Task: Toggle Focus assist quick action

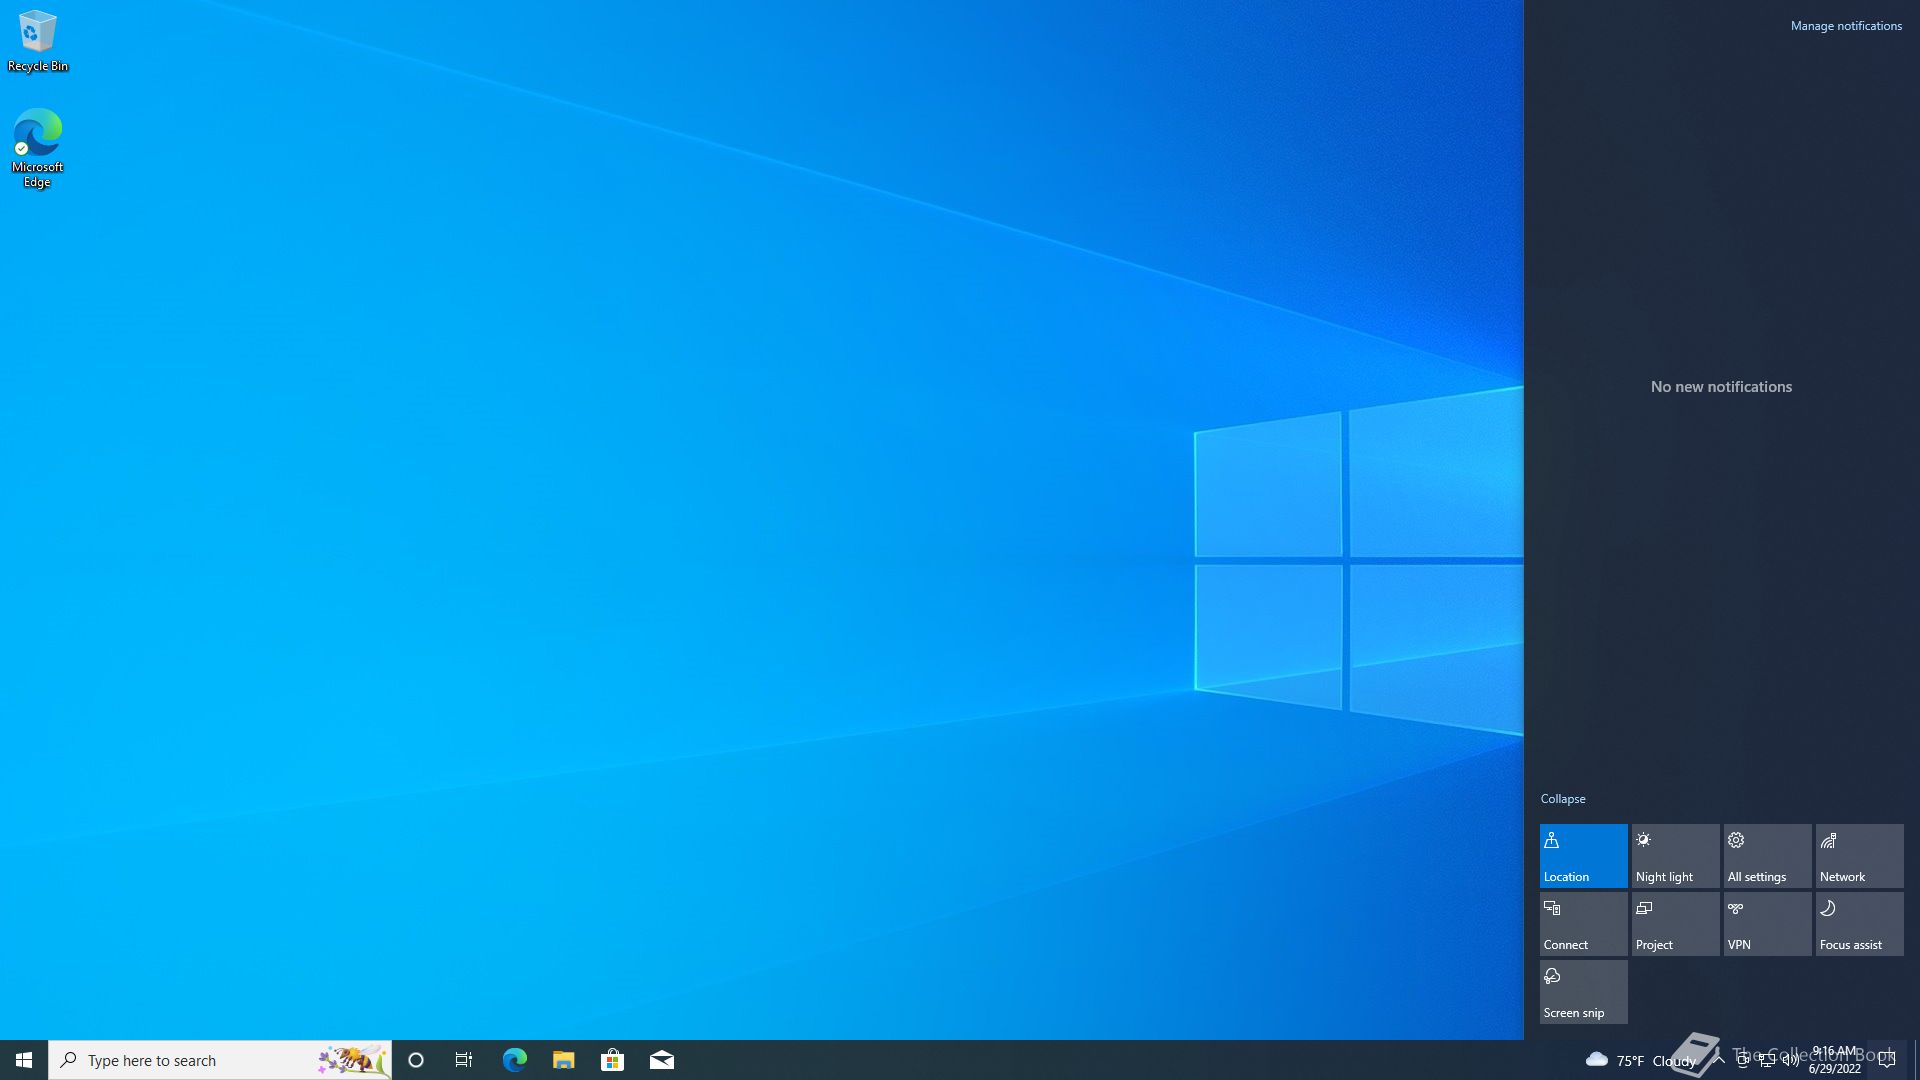Action: [1859, 923]
